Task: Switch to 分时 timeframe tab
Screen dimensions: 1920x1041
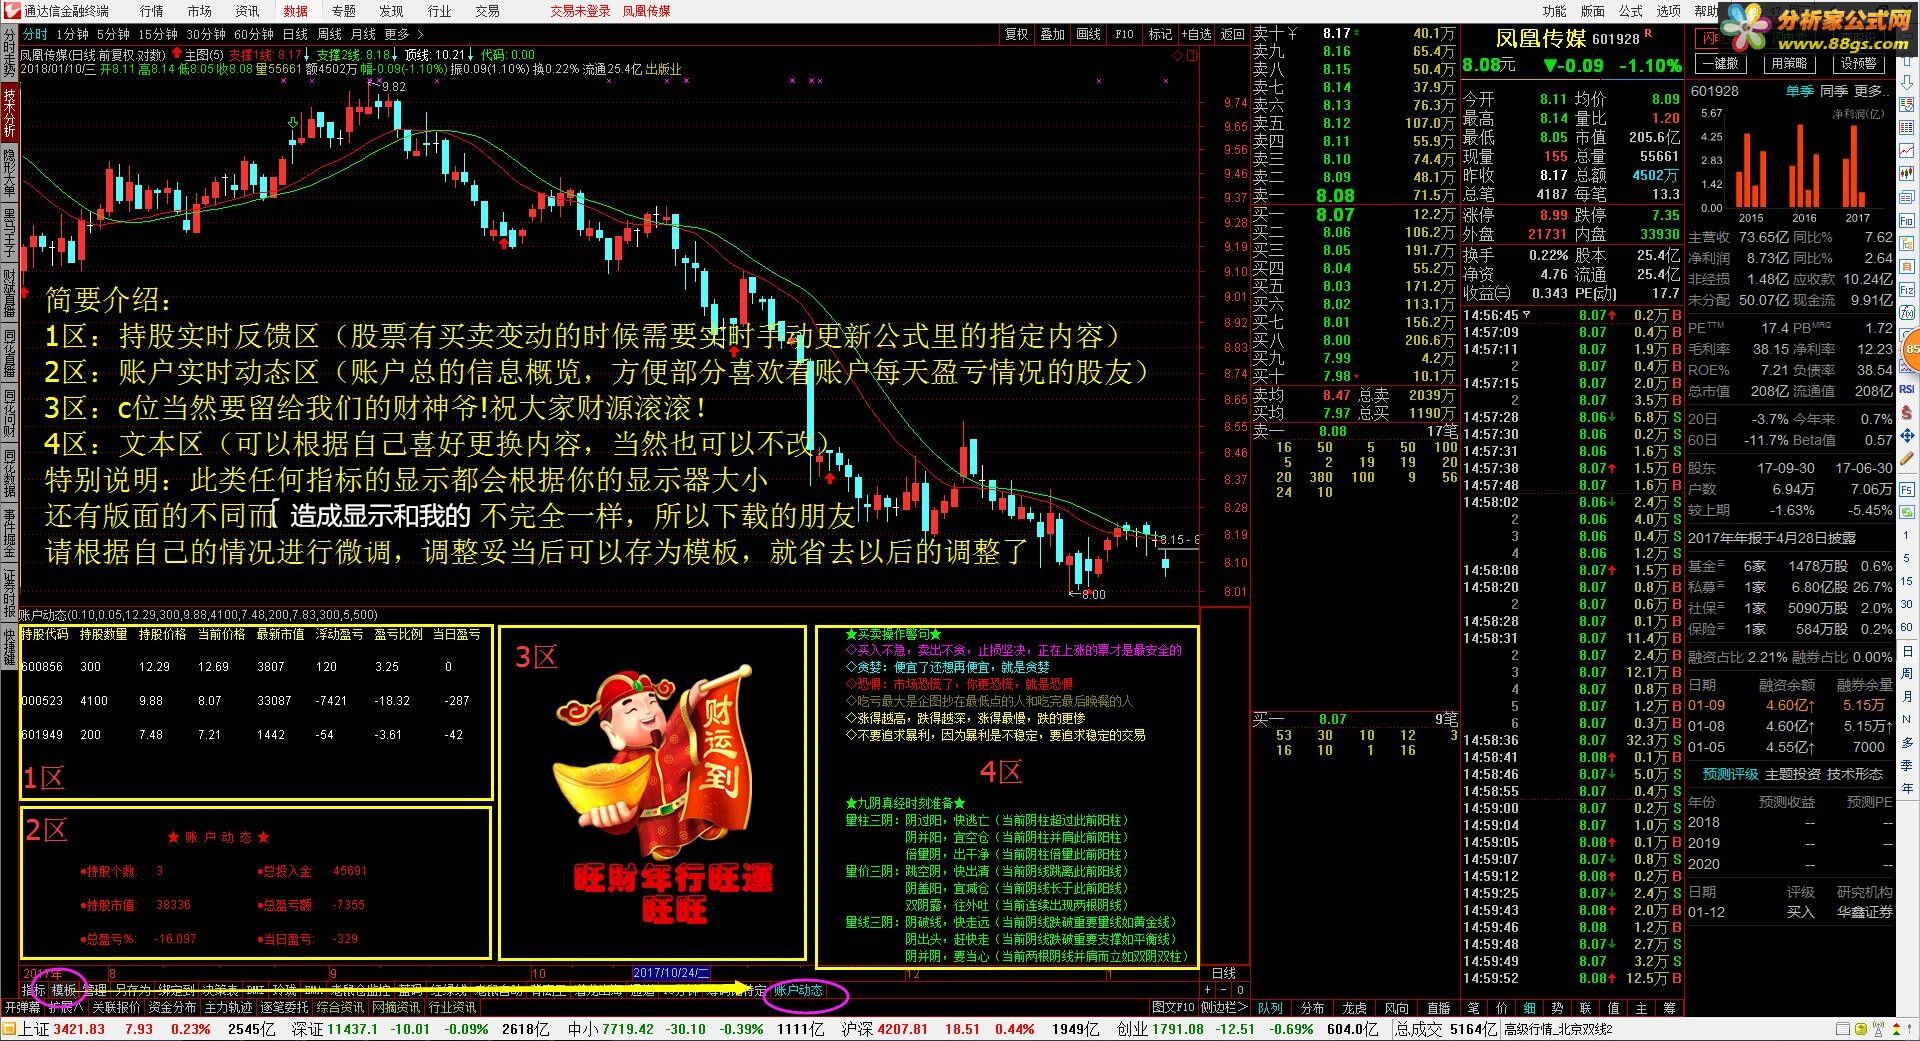Action: (x=35, y=34)
